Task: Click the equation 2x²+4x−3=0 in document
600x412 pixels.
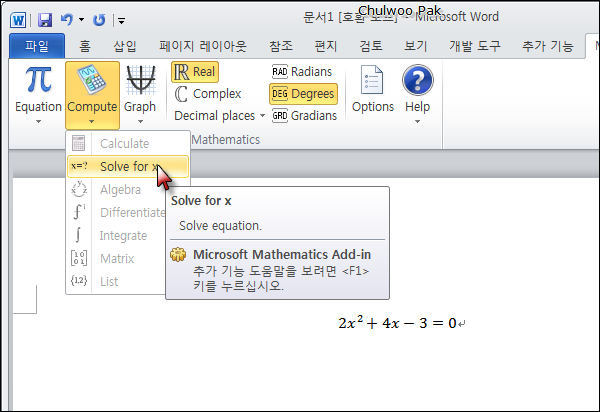Action: pyautogui.click(x=397, y=323)
